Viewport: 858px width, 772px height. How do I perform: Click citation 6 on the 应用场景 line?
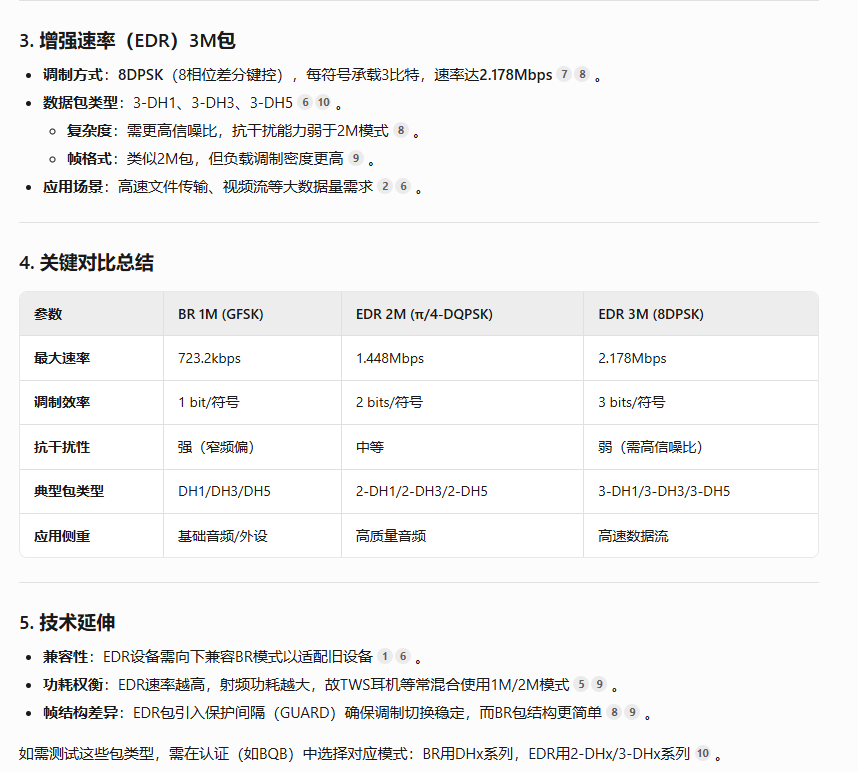[x=403, y=187]
